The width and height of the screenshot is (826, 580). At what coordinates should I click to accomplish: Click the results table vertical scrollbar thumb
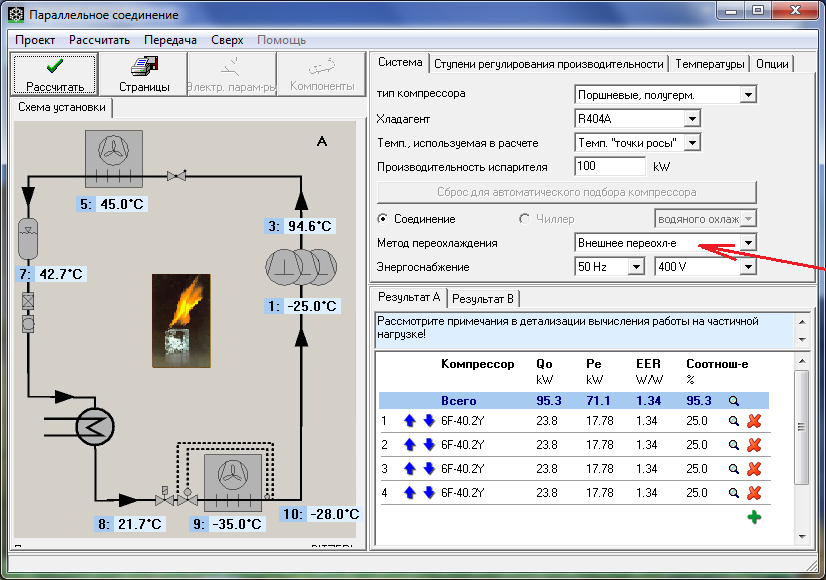coord(801,427)
